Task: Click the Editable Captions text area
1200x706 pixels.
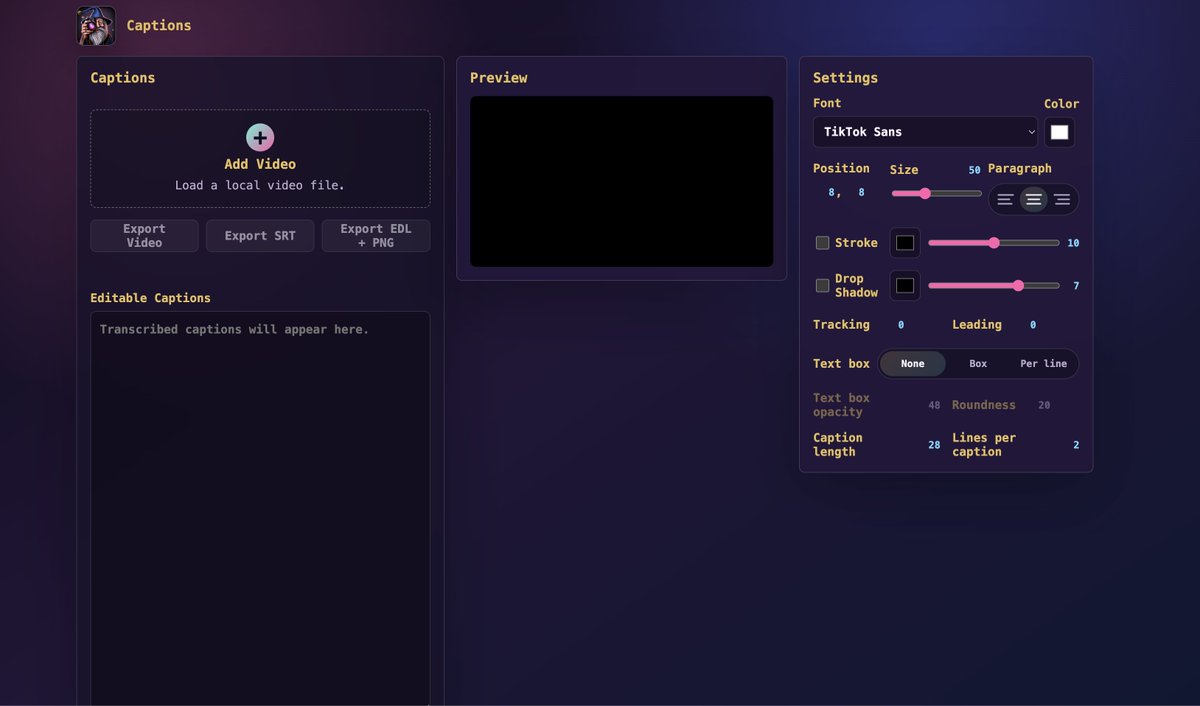Action: pos(260,508)
